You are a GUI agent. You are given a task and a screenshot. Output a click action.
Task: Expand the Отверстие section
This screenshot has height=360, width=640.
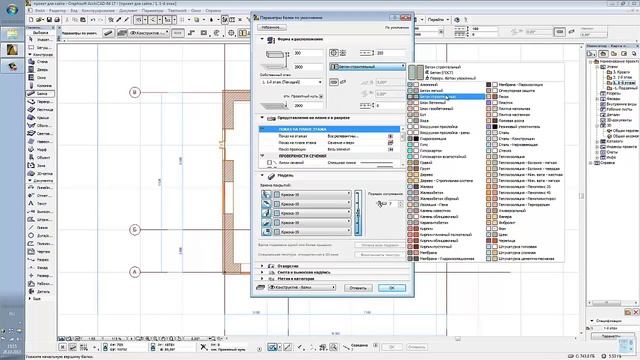262,266
